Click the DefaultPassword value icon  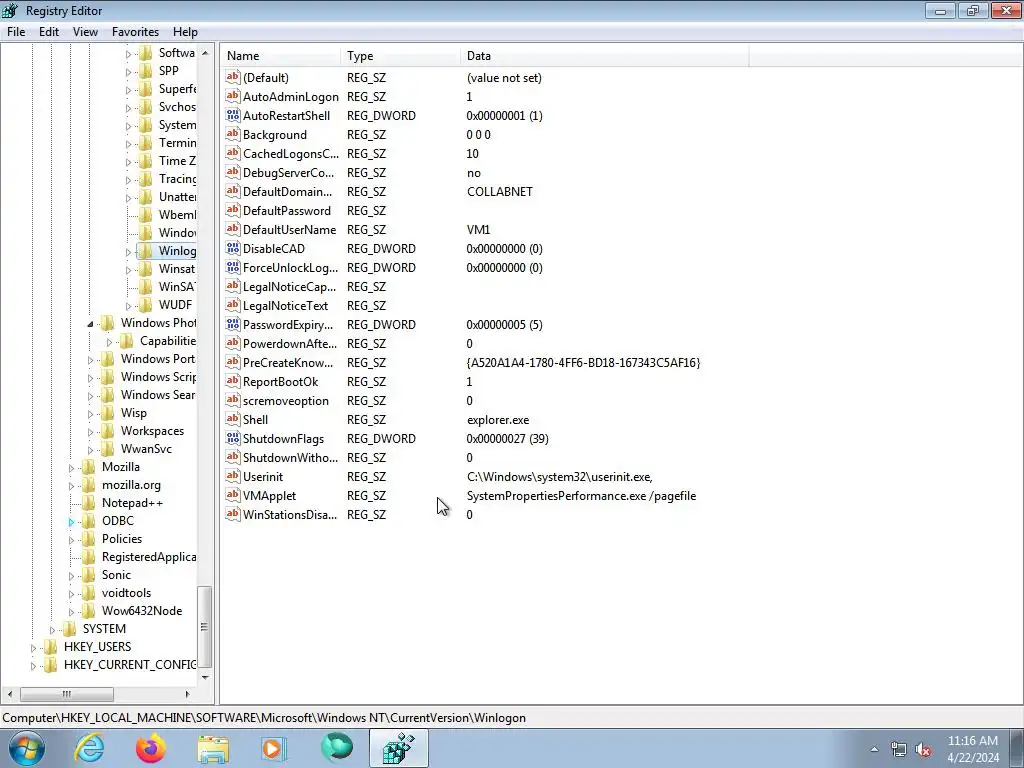pyautogui.click(x=232, y=210)
